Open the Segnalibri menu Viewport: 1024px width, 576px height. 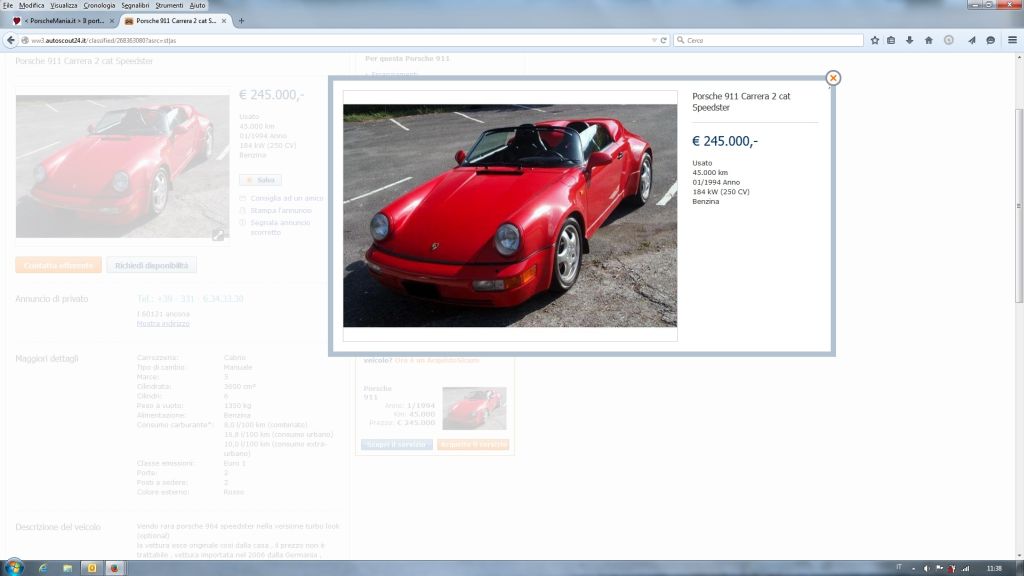135,5
